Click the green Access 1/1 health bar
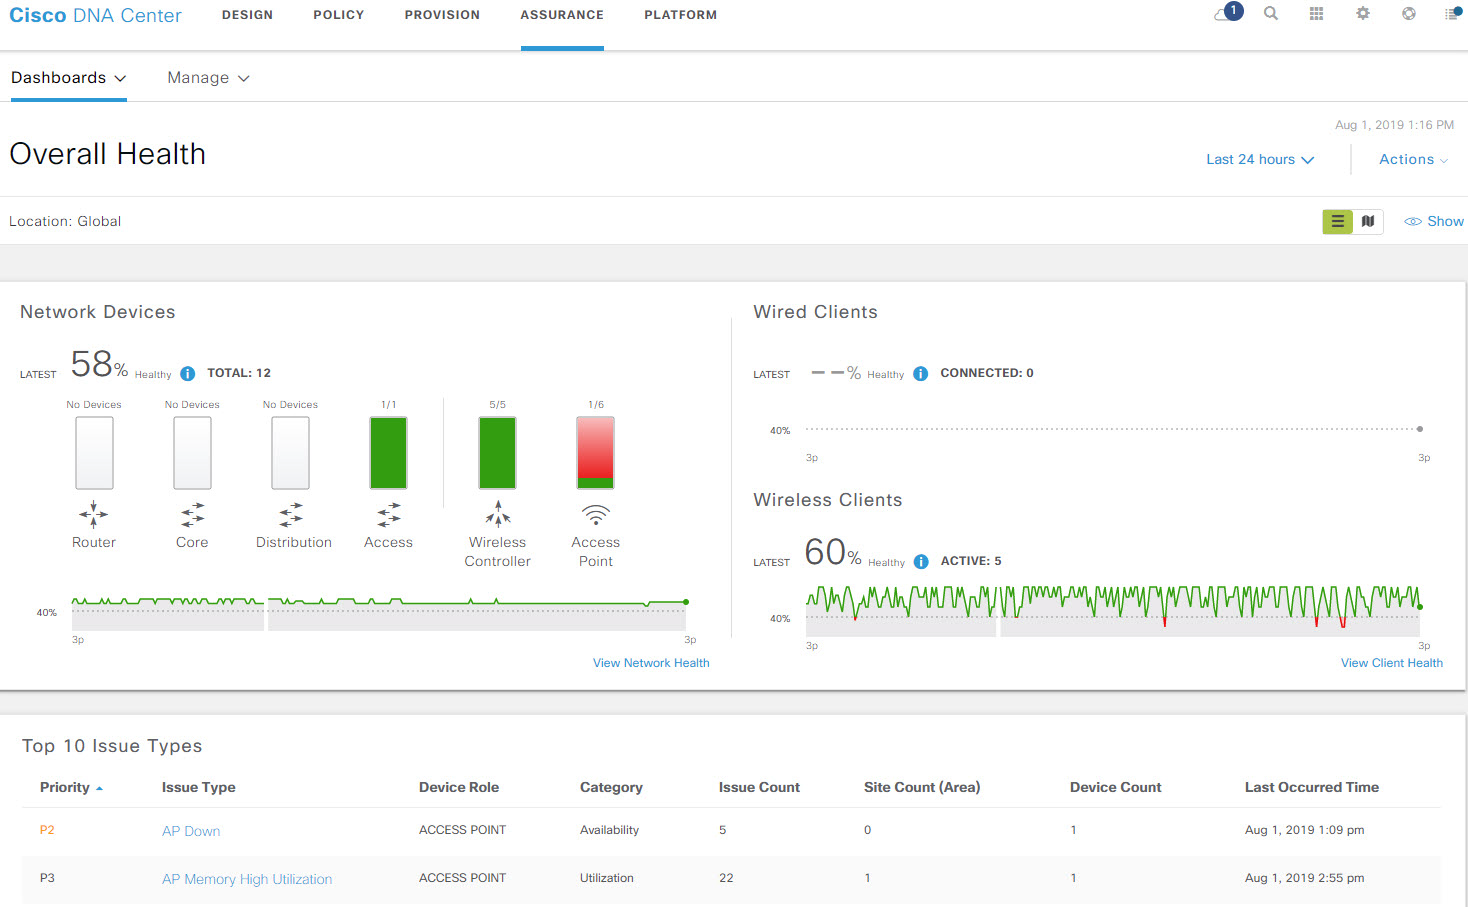The width and height of the screenshot is (1468, 907). click(389, 453)
